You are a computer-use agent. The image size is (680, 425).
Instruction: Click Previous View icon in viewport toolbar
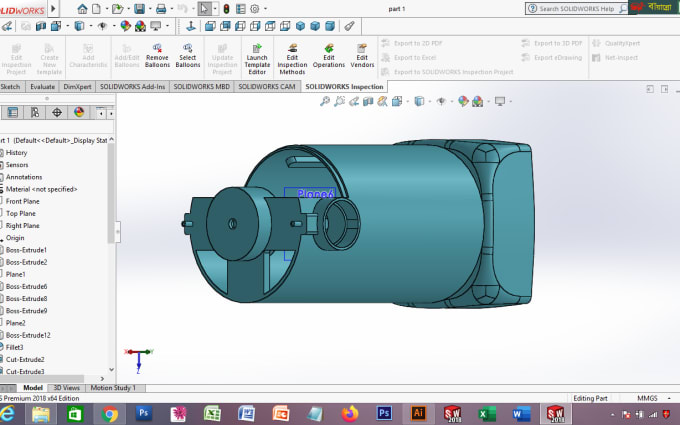354,101
